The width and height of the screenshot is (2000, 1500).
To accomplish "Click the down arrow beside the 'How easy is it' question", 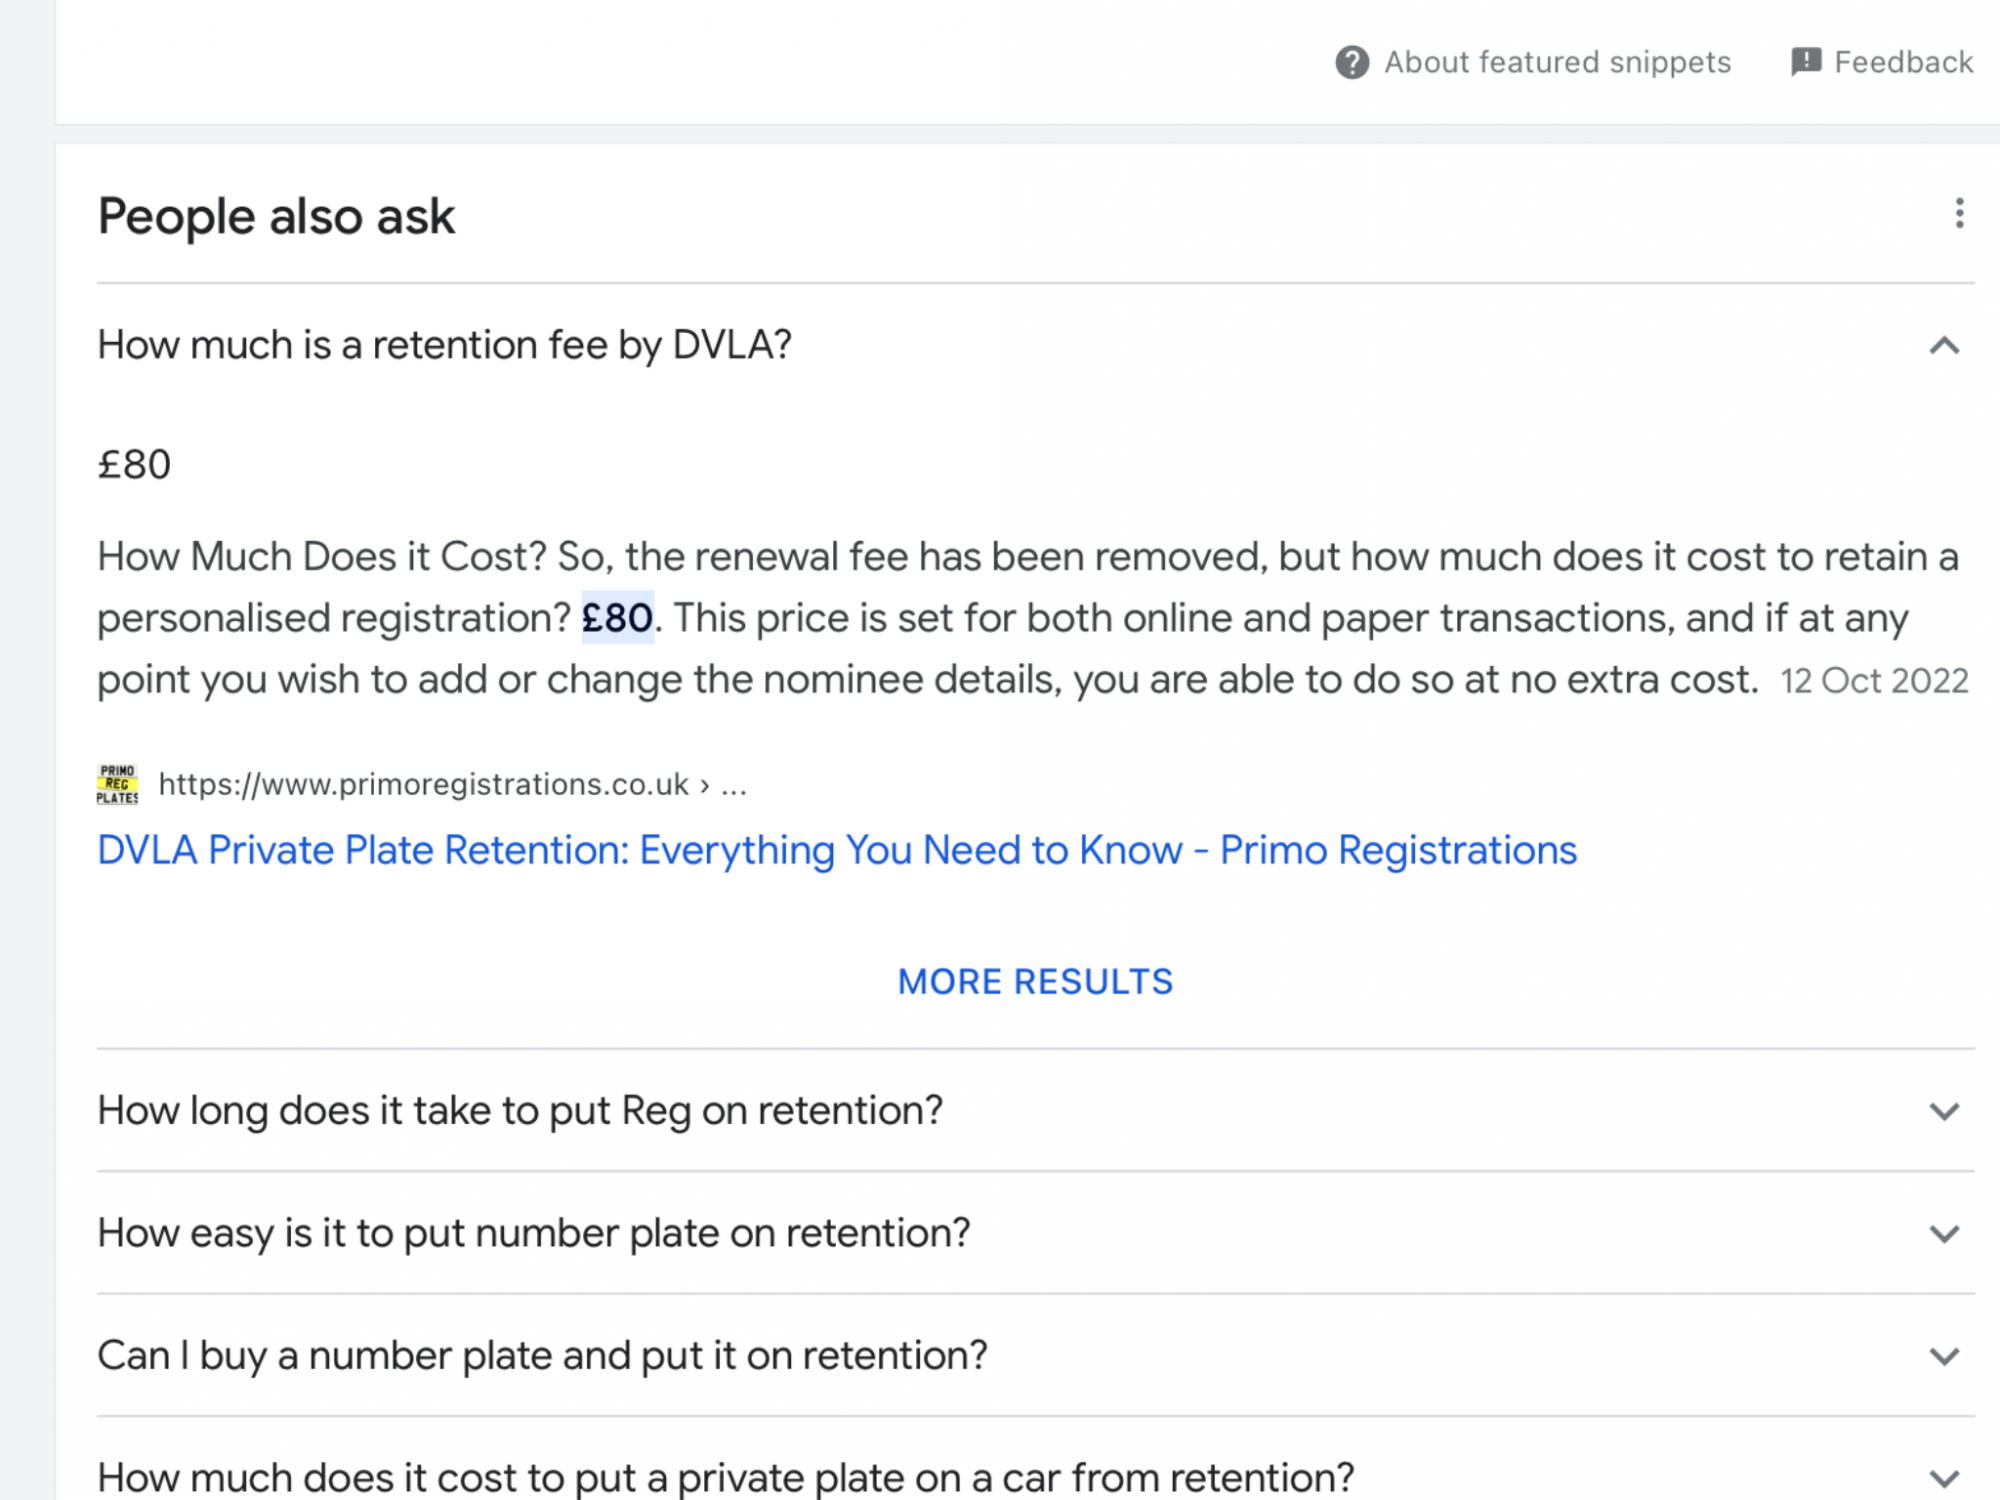I will pyautogui.click(x=1944, y=1234).
